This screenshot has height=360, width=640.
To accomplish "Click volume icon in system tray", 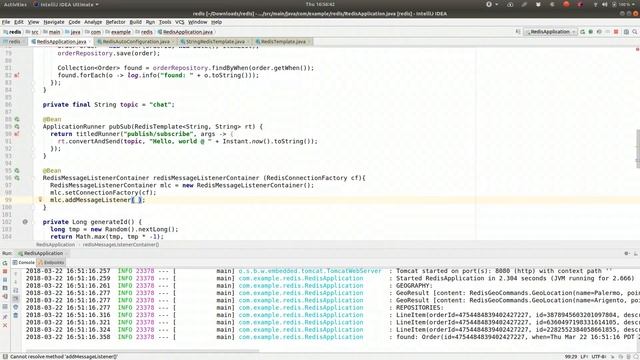I will 604,4.
